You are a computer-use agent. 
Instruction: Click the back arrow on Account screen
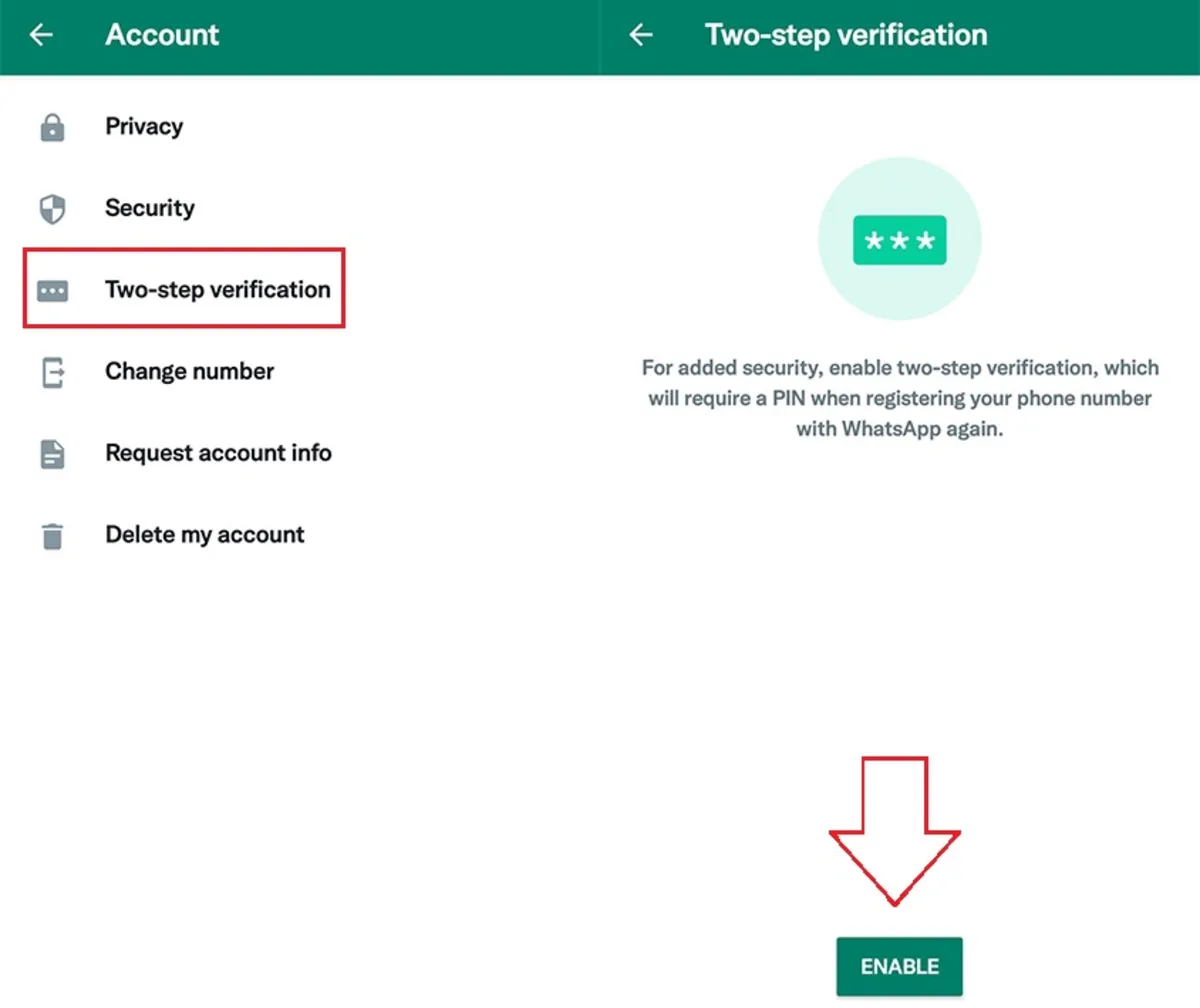tap(40, 34)
